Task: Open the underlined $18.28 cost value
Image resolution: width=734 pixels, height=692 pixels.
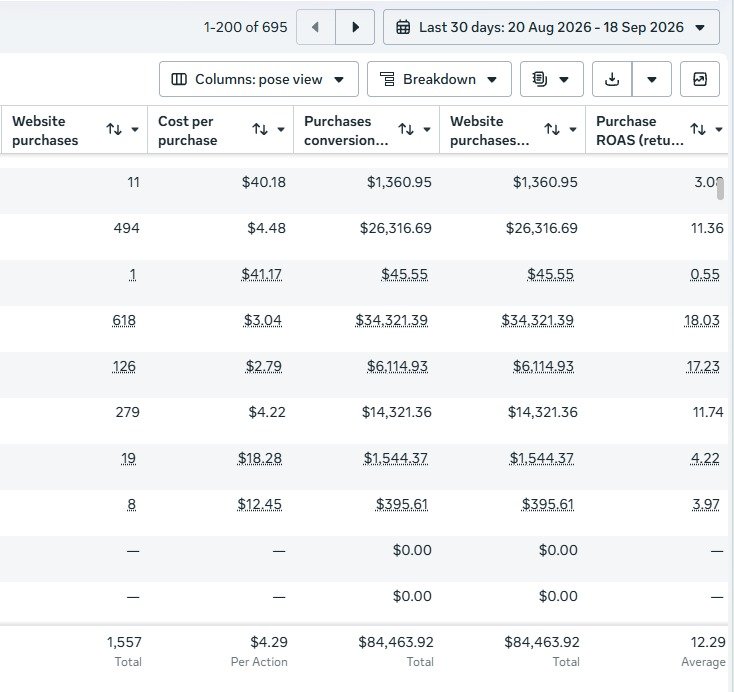Action: [x=260, y=458]
